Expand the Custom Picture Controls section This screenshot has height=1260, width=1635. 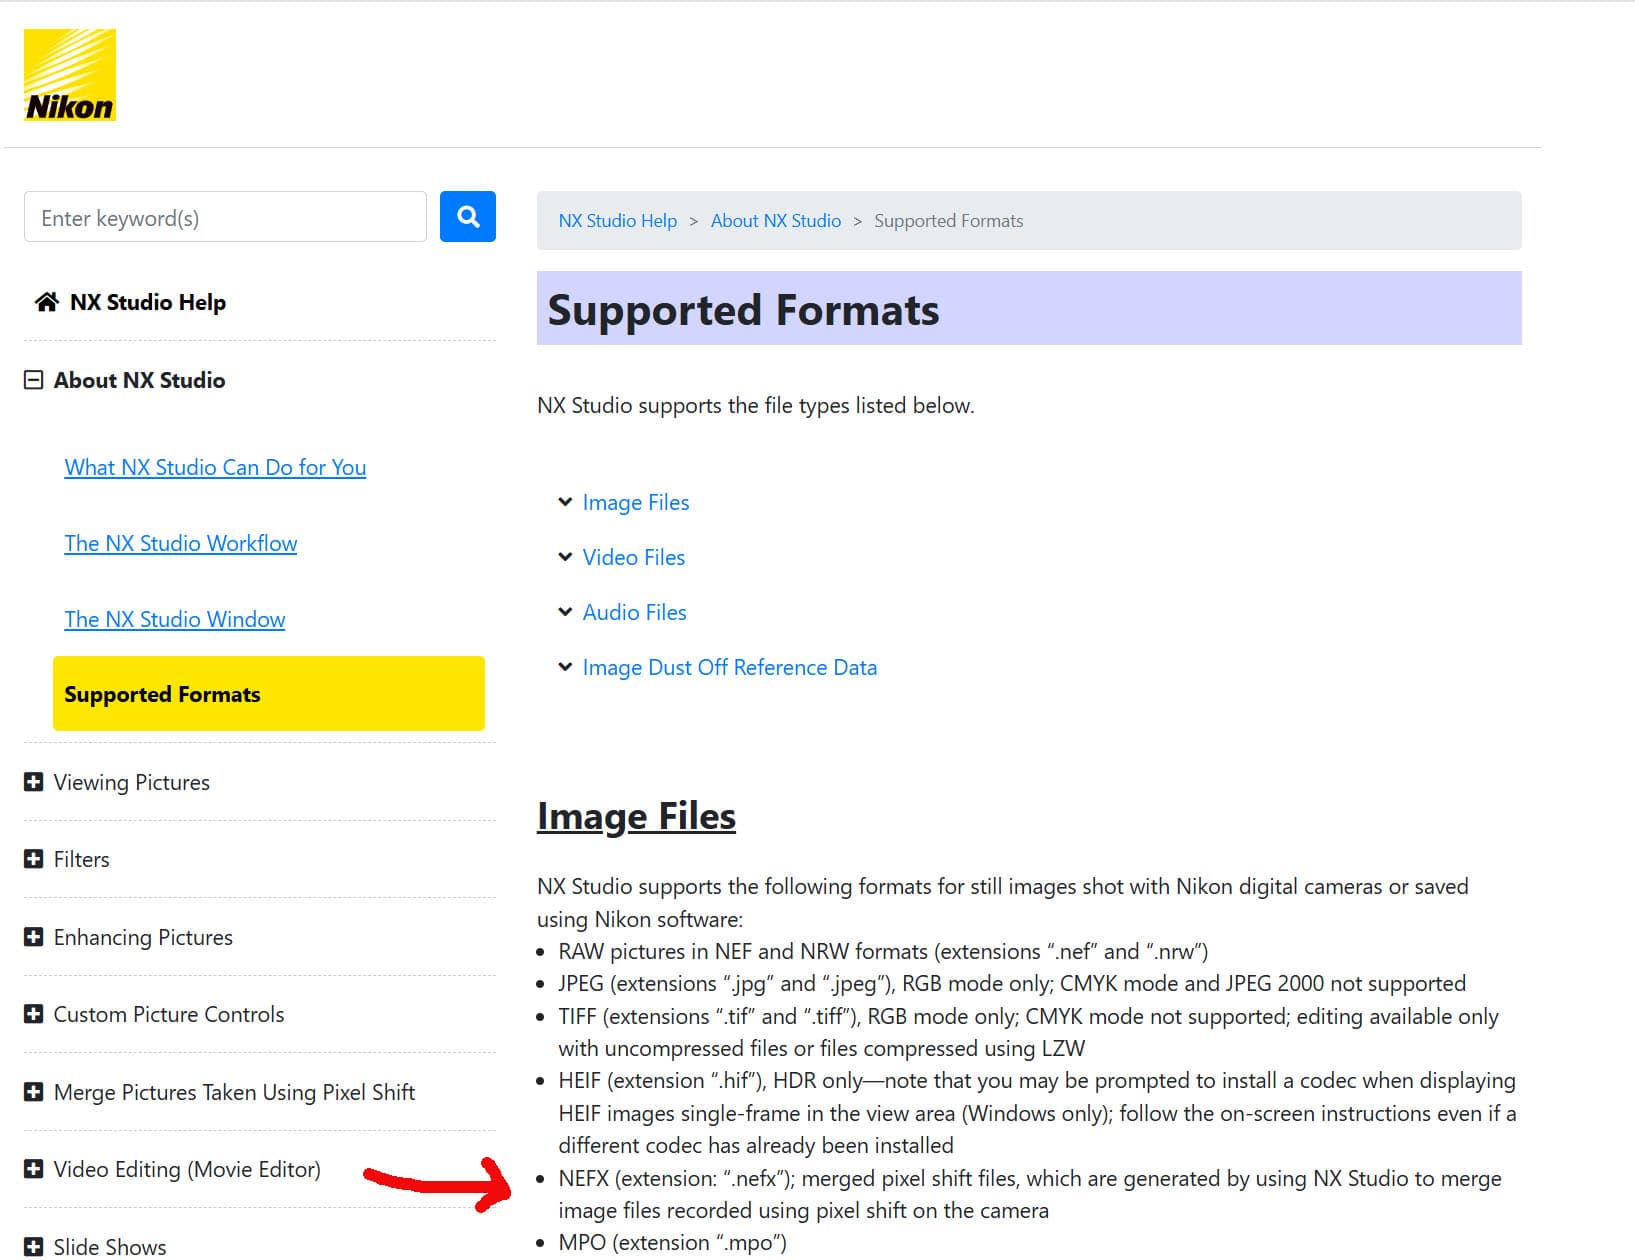pos(33,1014)
